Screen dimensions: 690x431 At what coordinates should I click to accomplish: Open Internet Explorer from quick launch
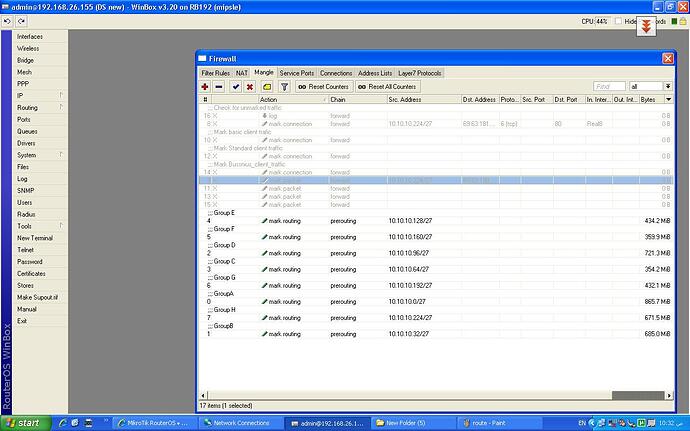[62, 423]
